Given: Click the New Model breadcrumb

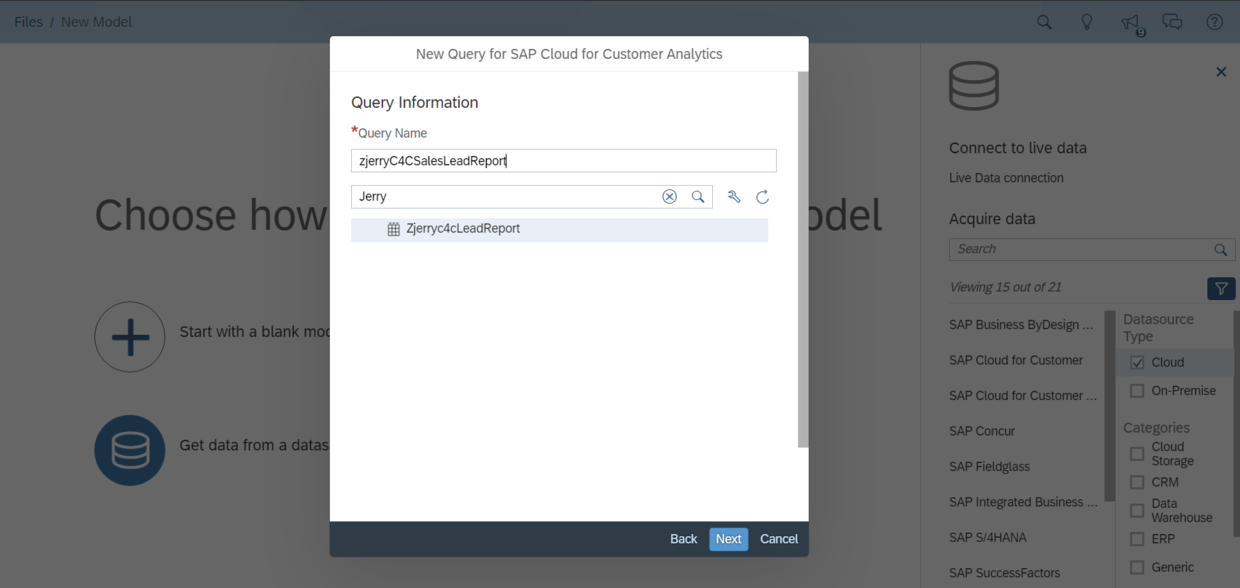Looking at the screenshot, I should tap(96, 22).
